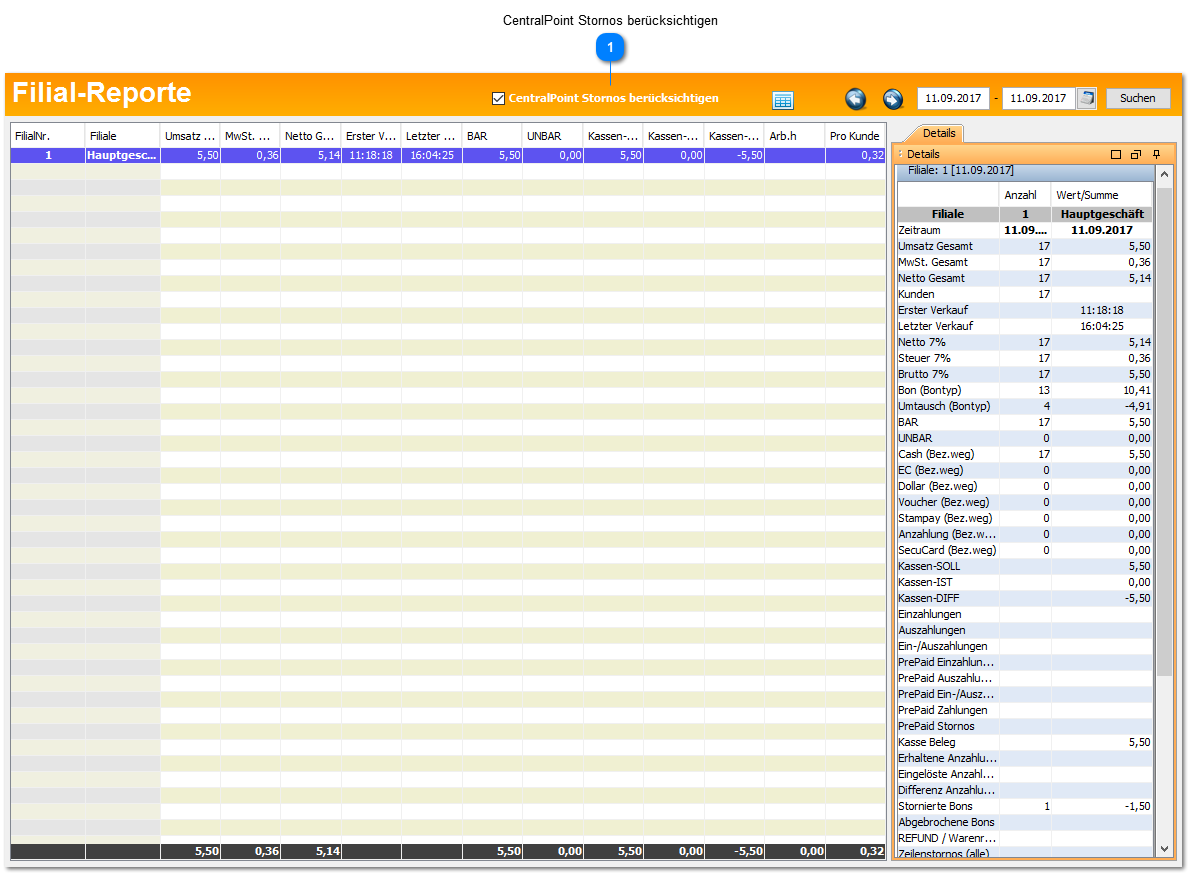Open the table layout grid icon
Viewport: 1191px width, 876px height.
(x=782, y=100)
